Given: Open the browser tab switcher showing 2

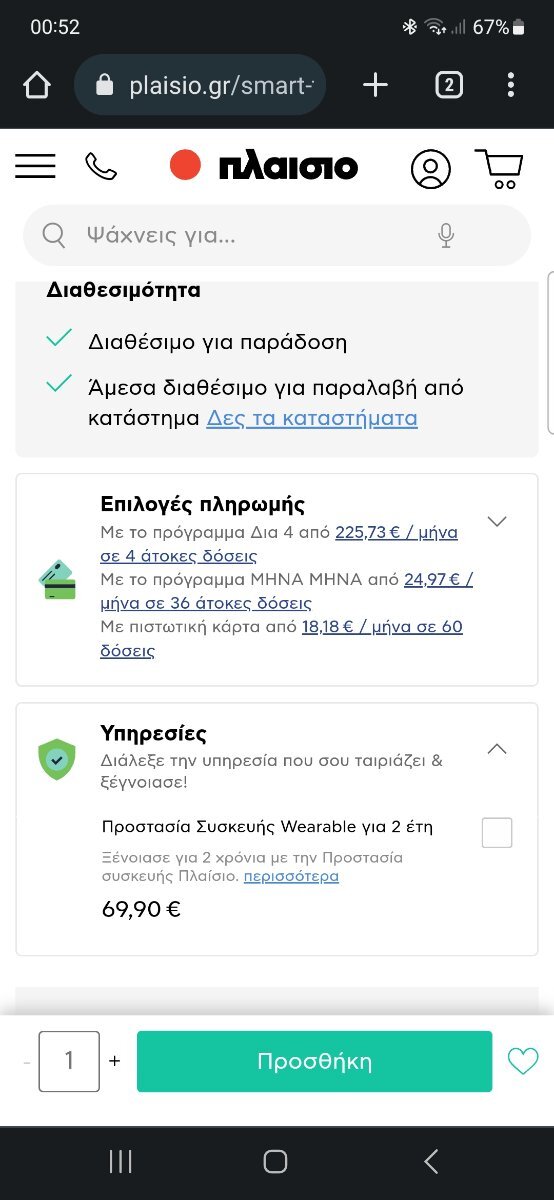Looking at the screenshot, I should (448, 85).
